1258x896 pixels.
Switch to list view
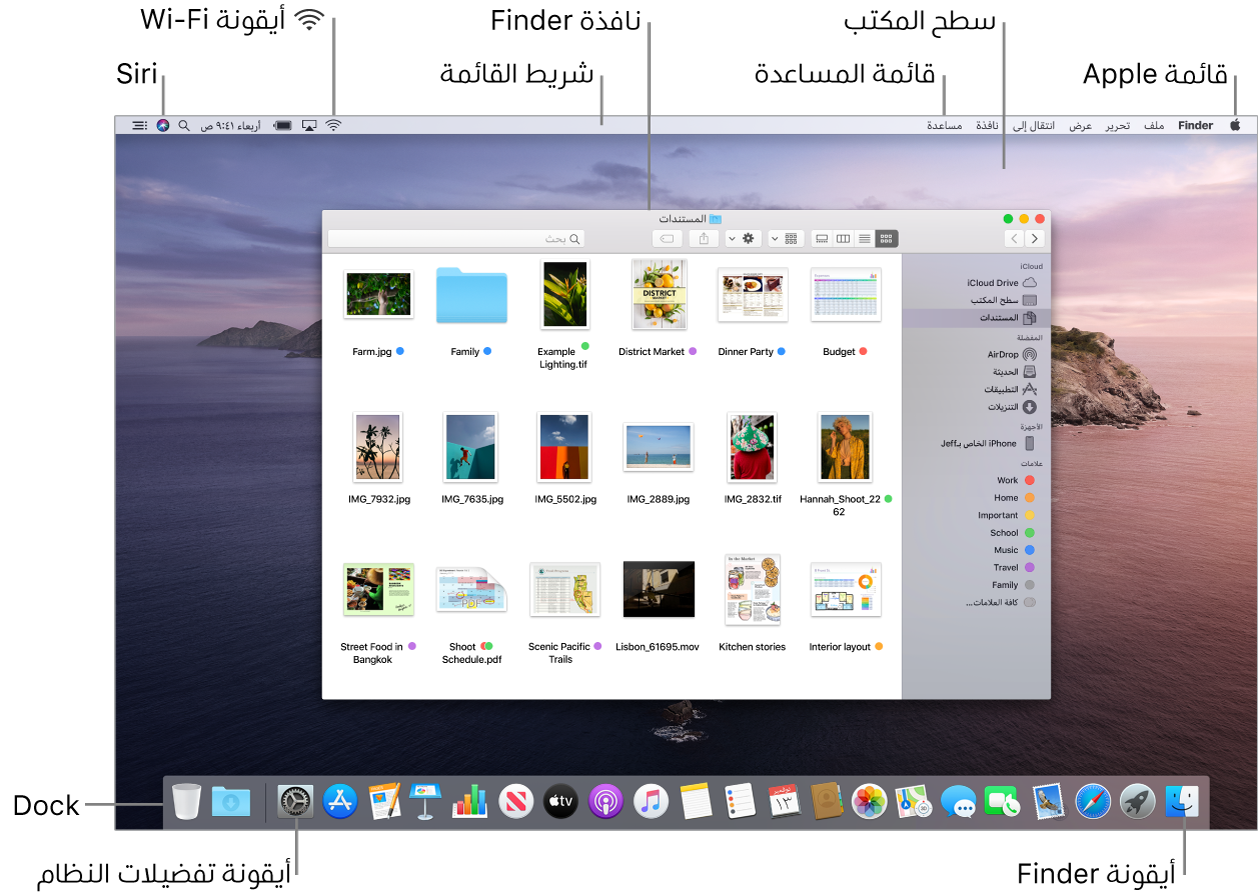(x=866, y=238)
